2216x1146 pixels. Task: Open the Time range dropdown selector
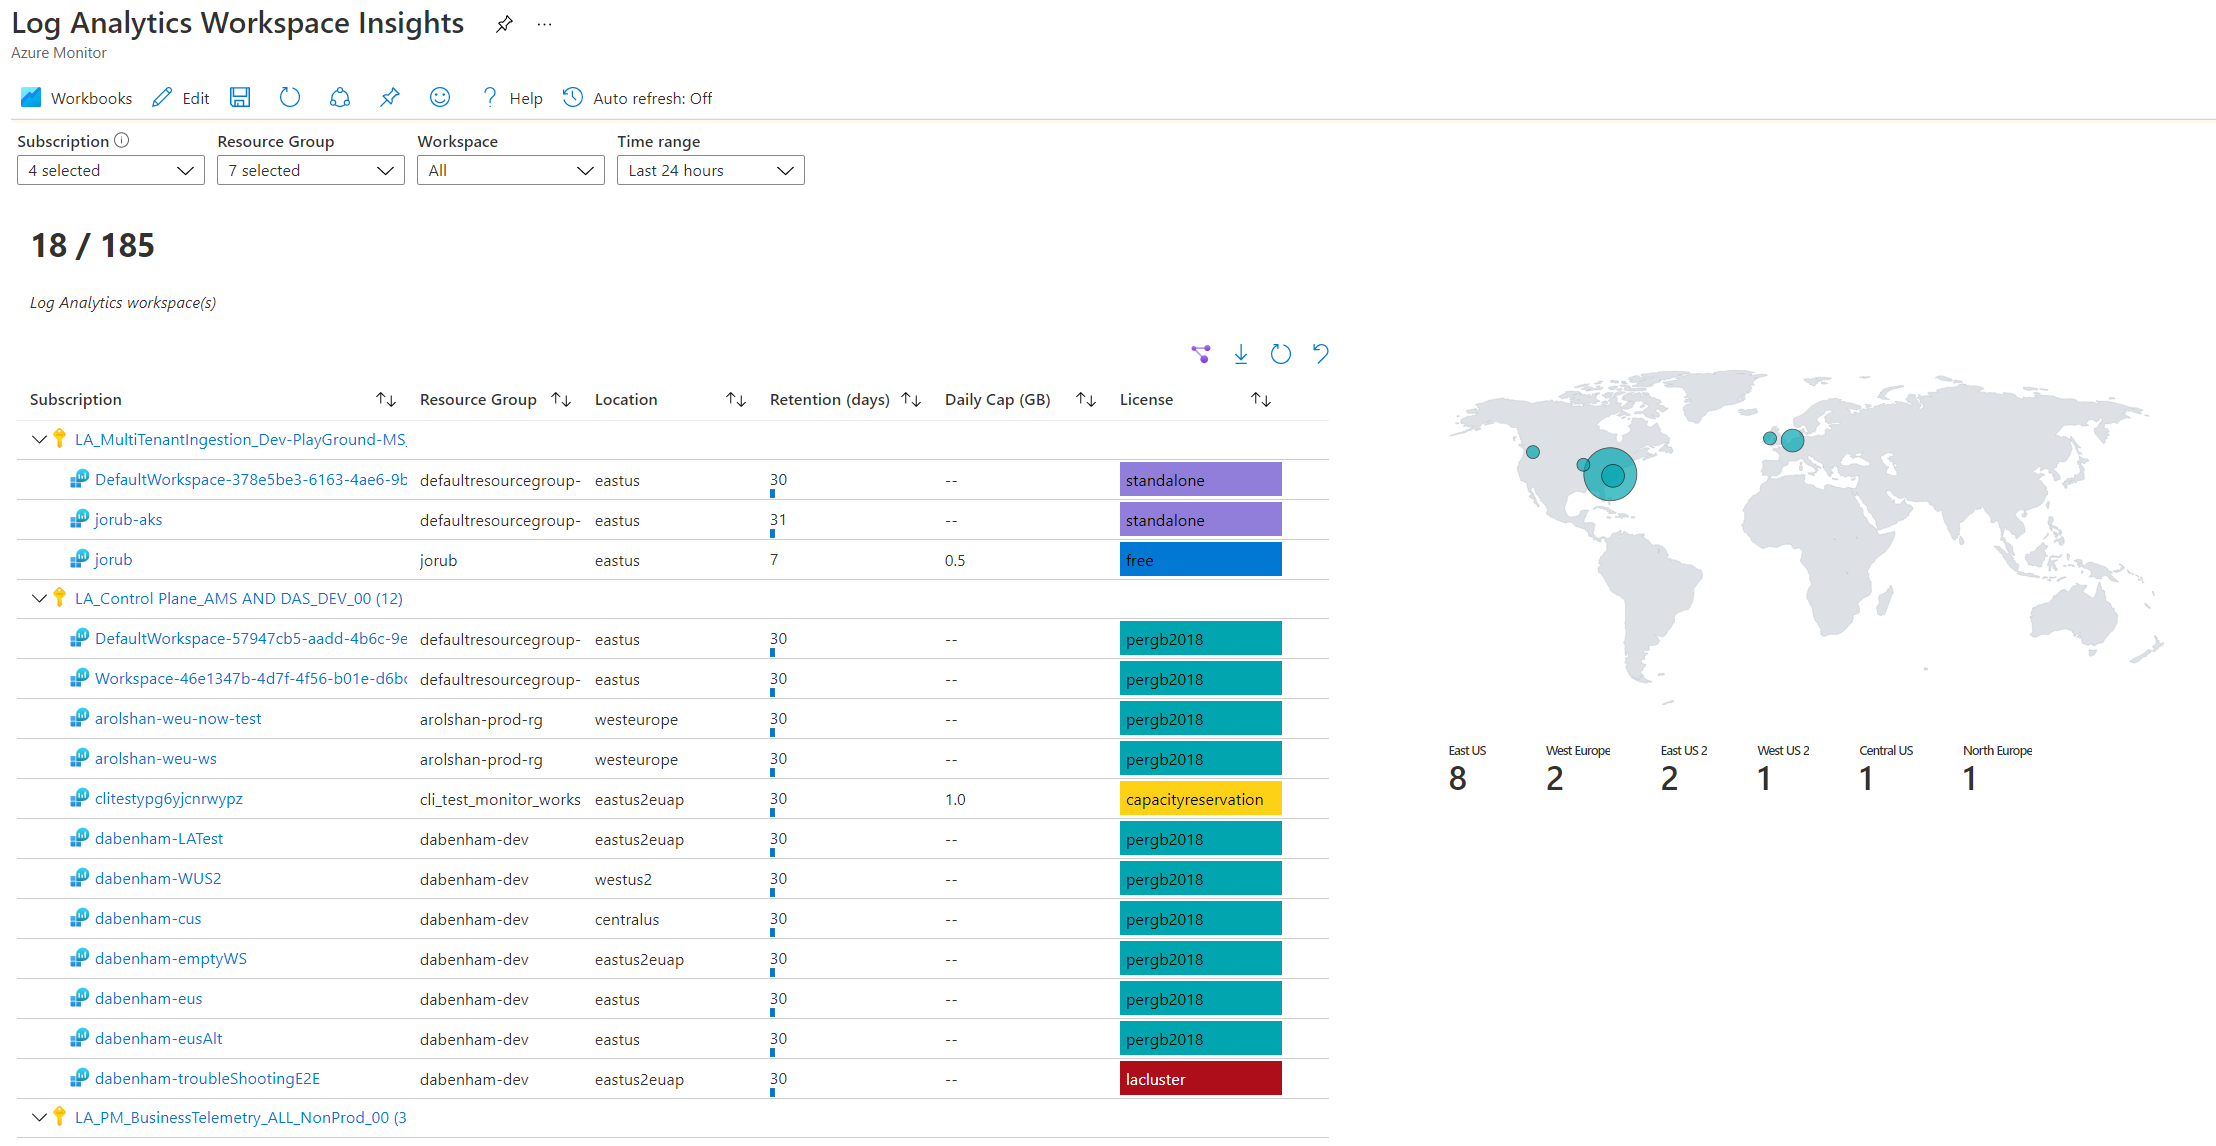[x=706, y=170]
